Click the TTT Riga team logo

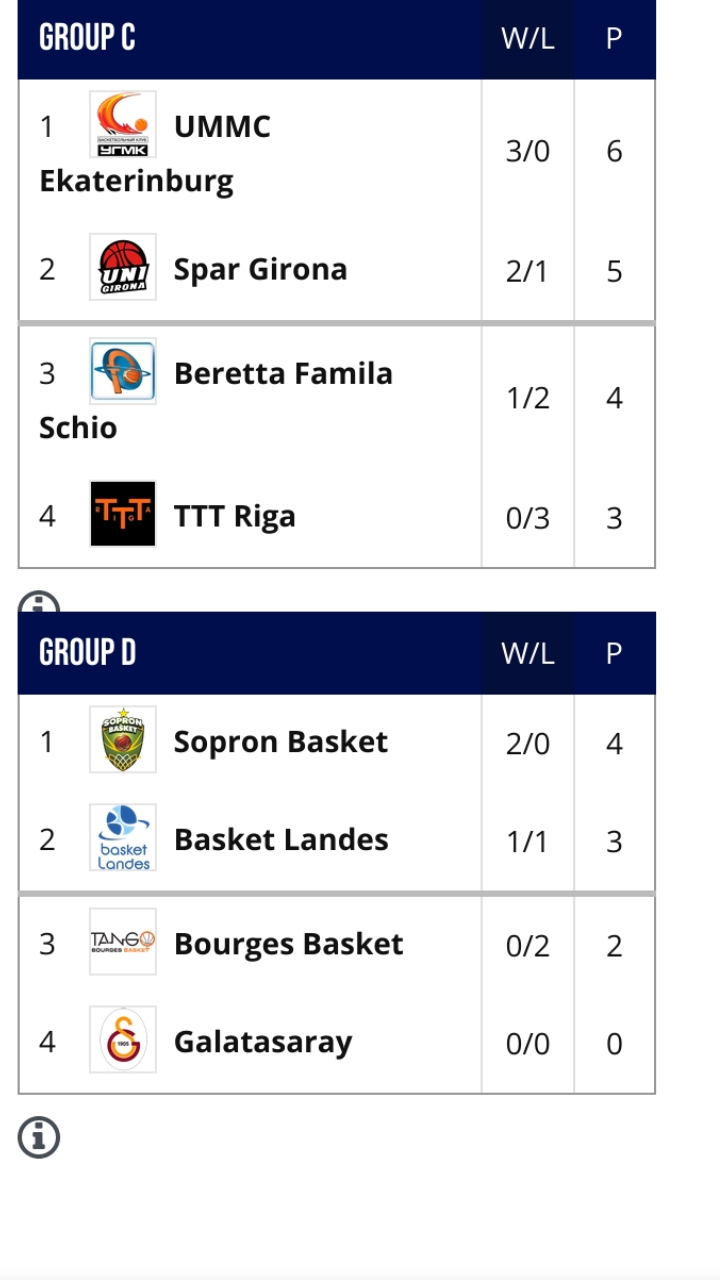123,514
